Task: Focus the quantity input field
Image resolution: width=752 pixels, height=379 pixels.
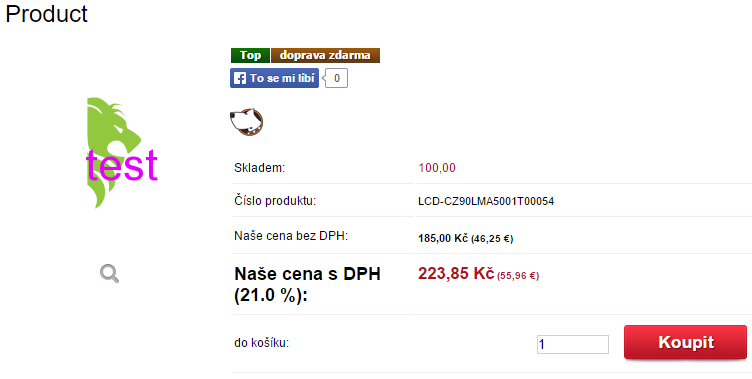Action: (573, 344)
